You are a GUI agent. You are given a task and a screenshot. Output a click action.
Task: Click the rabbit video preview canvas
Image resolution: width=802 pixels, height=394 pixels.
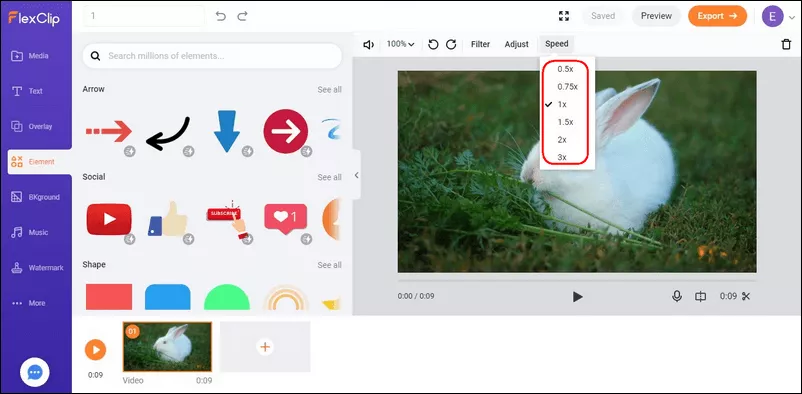[576, 171]
